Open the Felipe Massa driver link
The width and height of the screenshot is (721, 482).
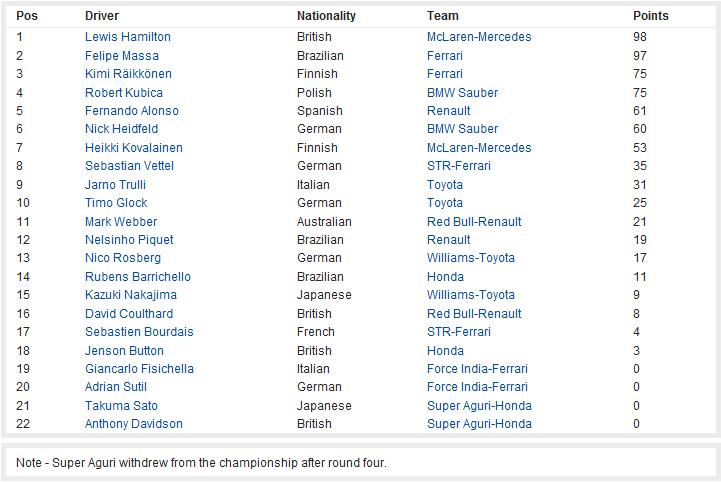click(x=122, y=56)
